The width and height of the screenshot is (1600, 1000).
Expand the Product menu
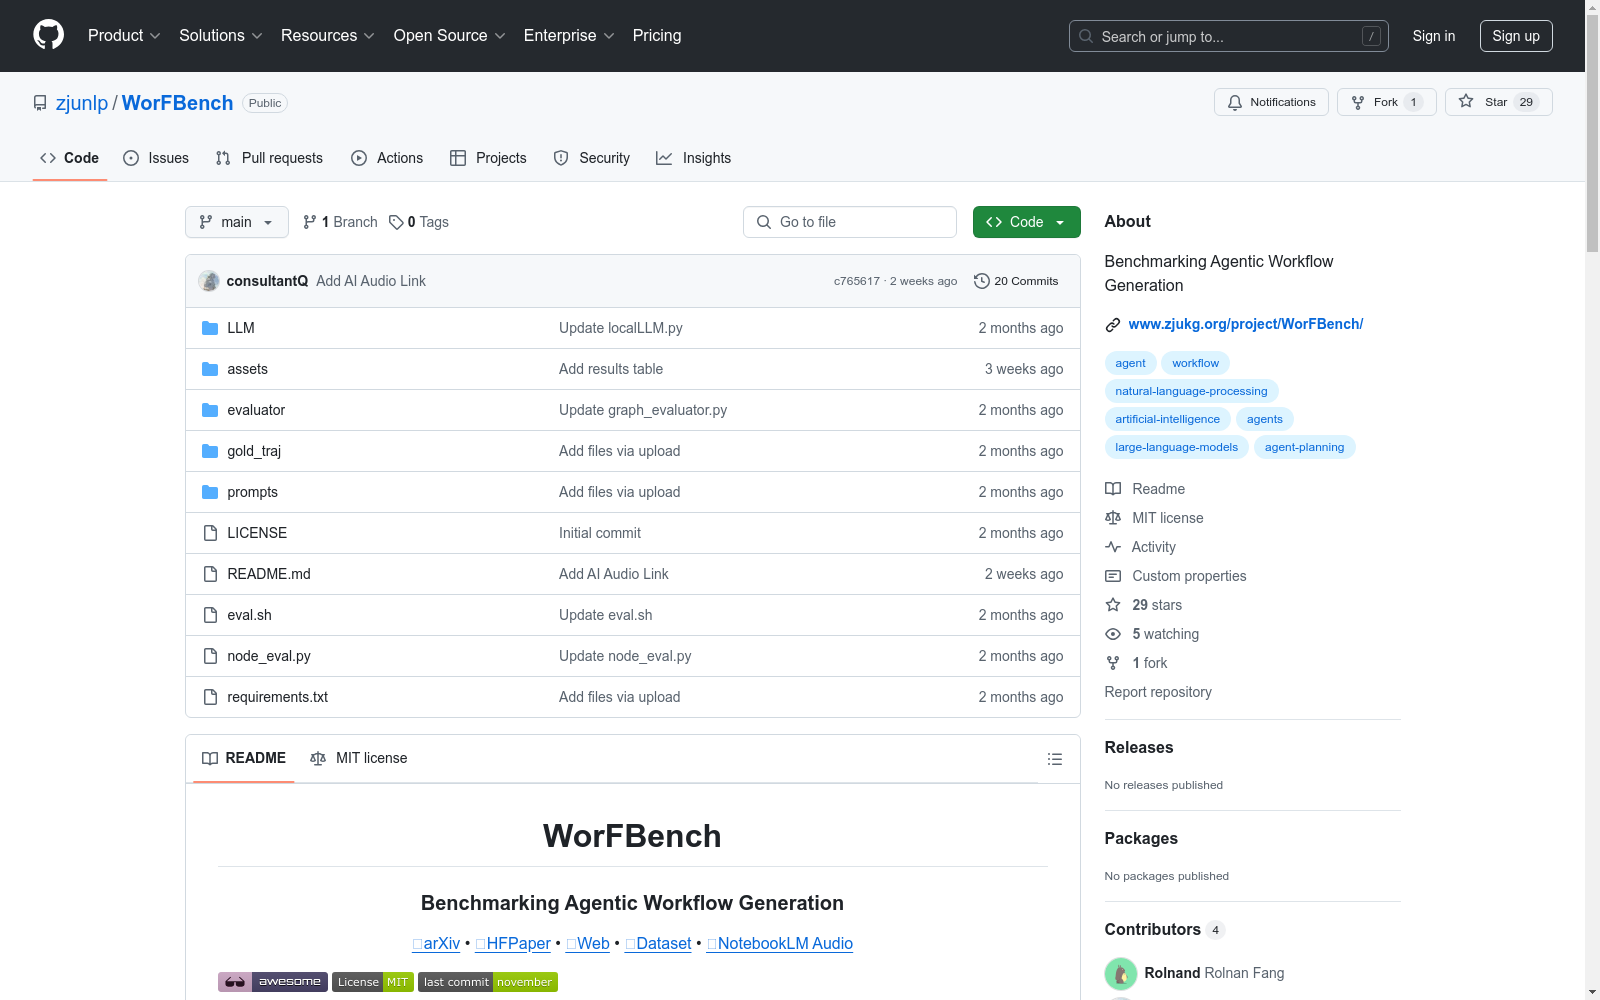tap(124, 36)
